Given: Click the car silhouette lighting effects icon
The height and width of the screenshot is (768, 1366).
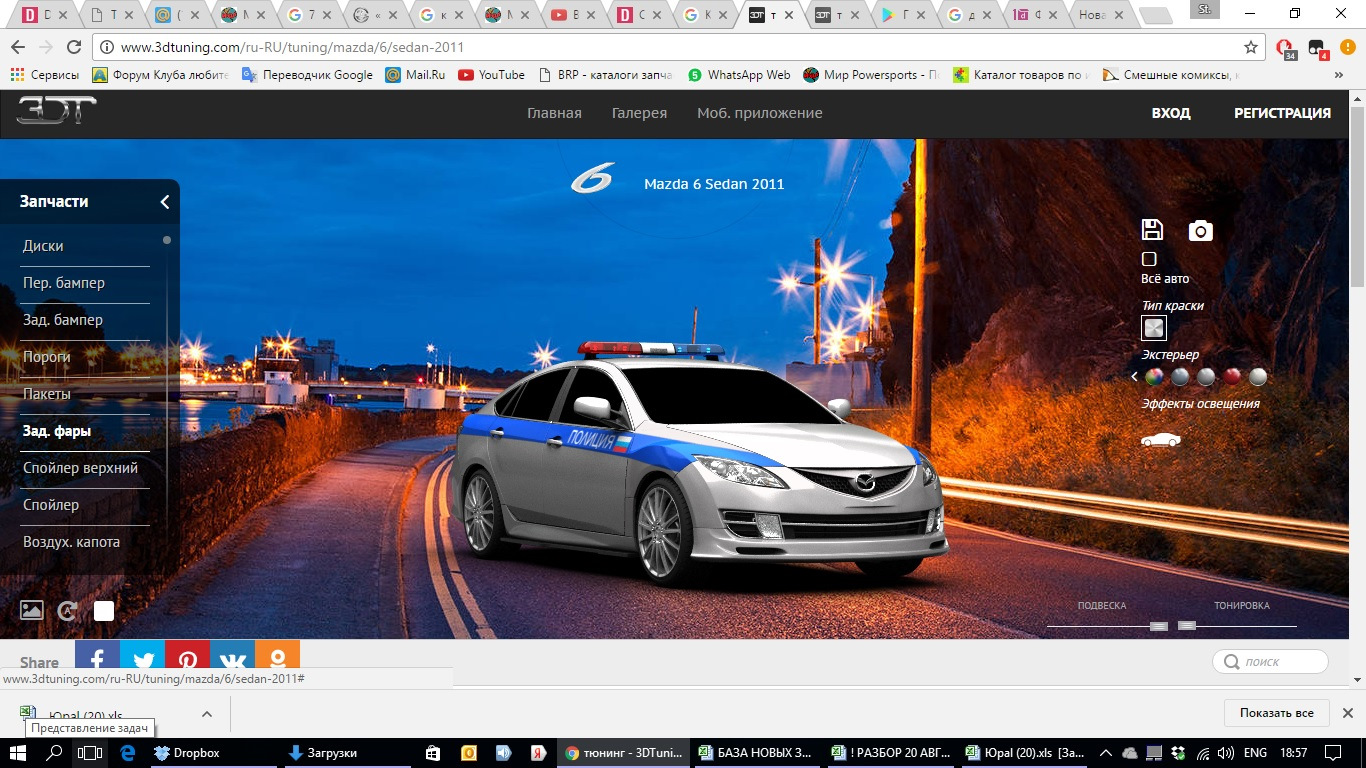Looking at the screenshot, I should click(x=1160, y=440).
